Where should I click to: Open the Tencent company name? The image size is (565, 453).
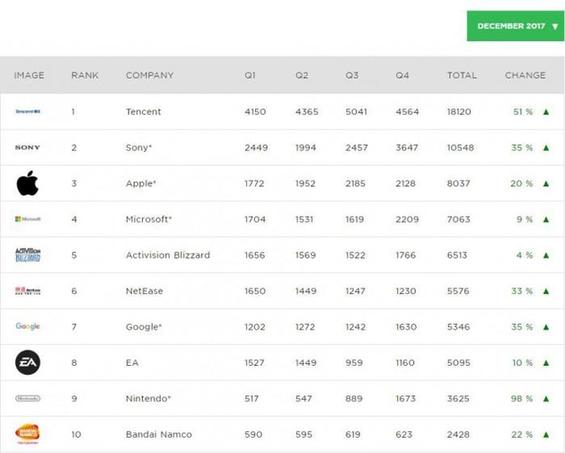click(143, 112)
